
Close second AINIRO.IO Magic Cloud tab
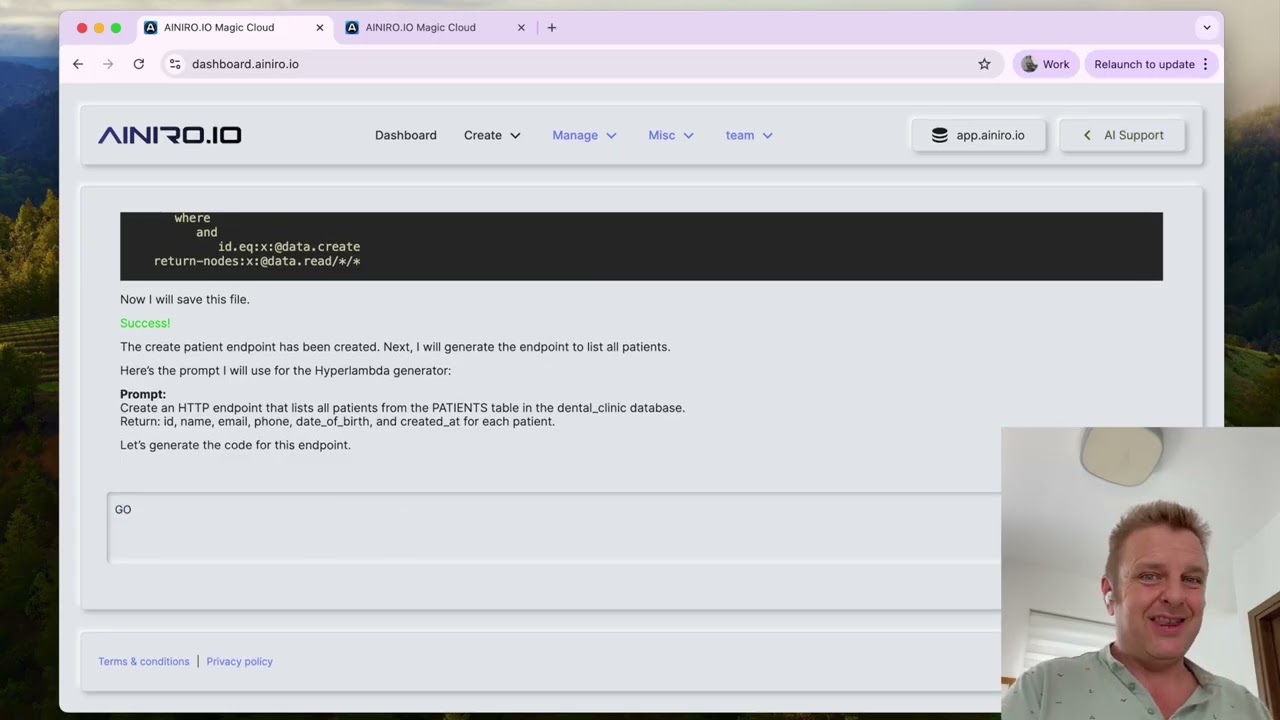[x=521, y=28]
